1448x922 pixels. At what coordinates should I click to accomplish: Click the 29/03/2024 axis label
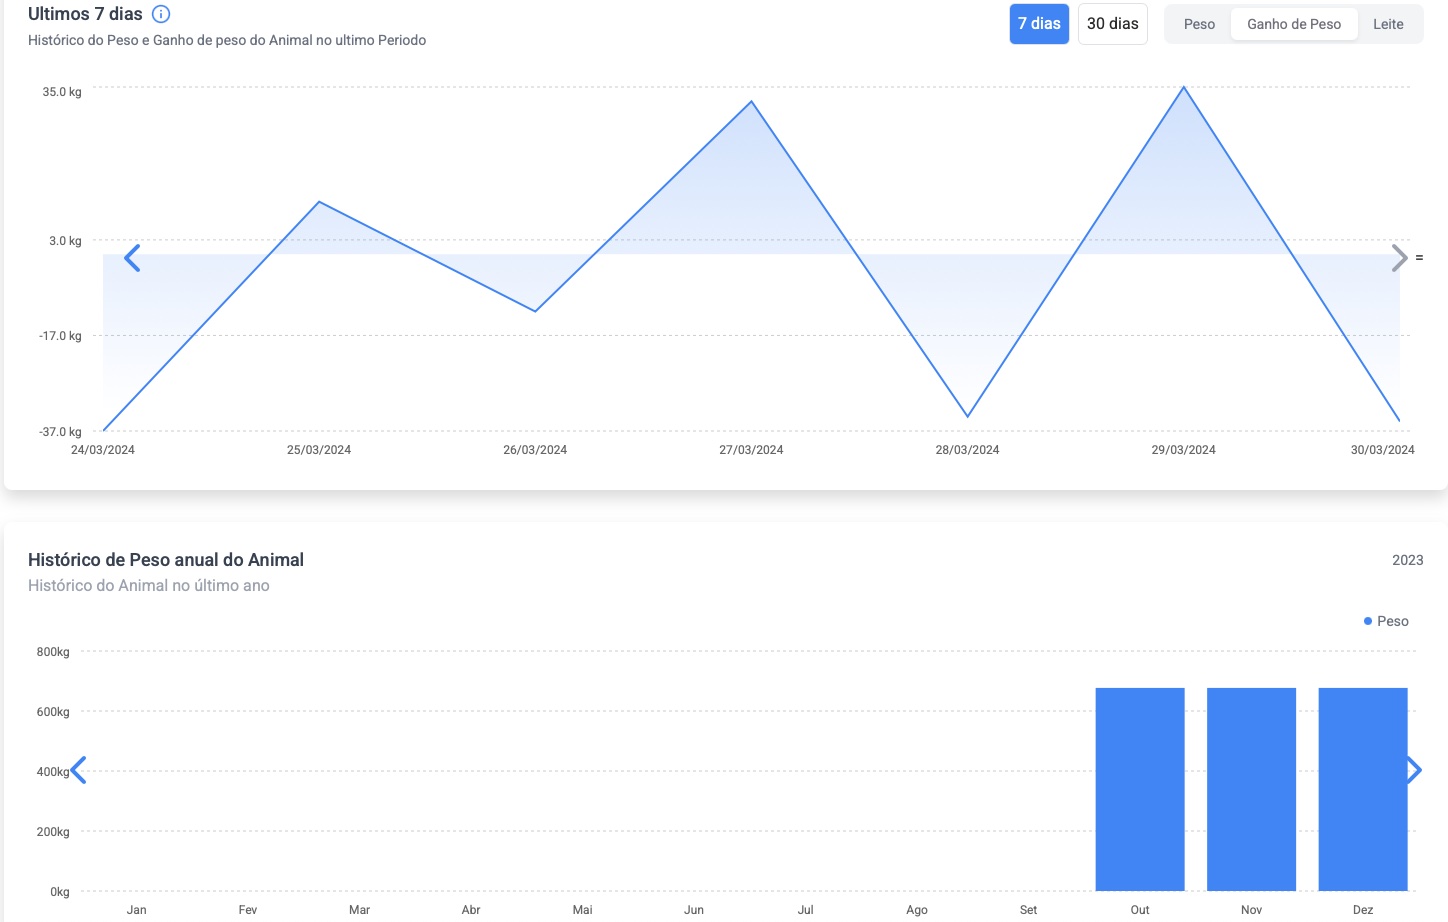coord(1183,450)
